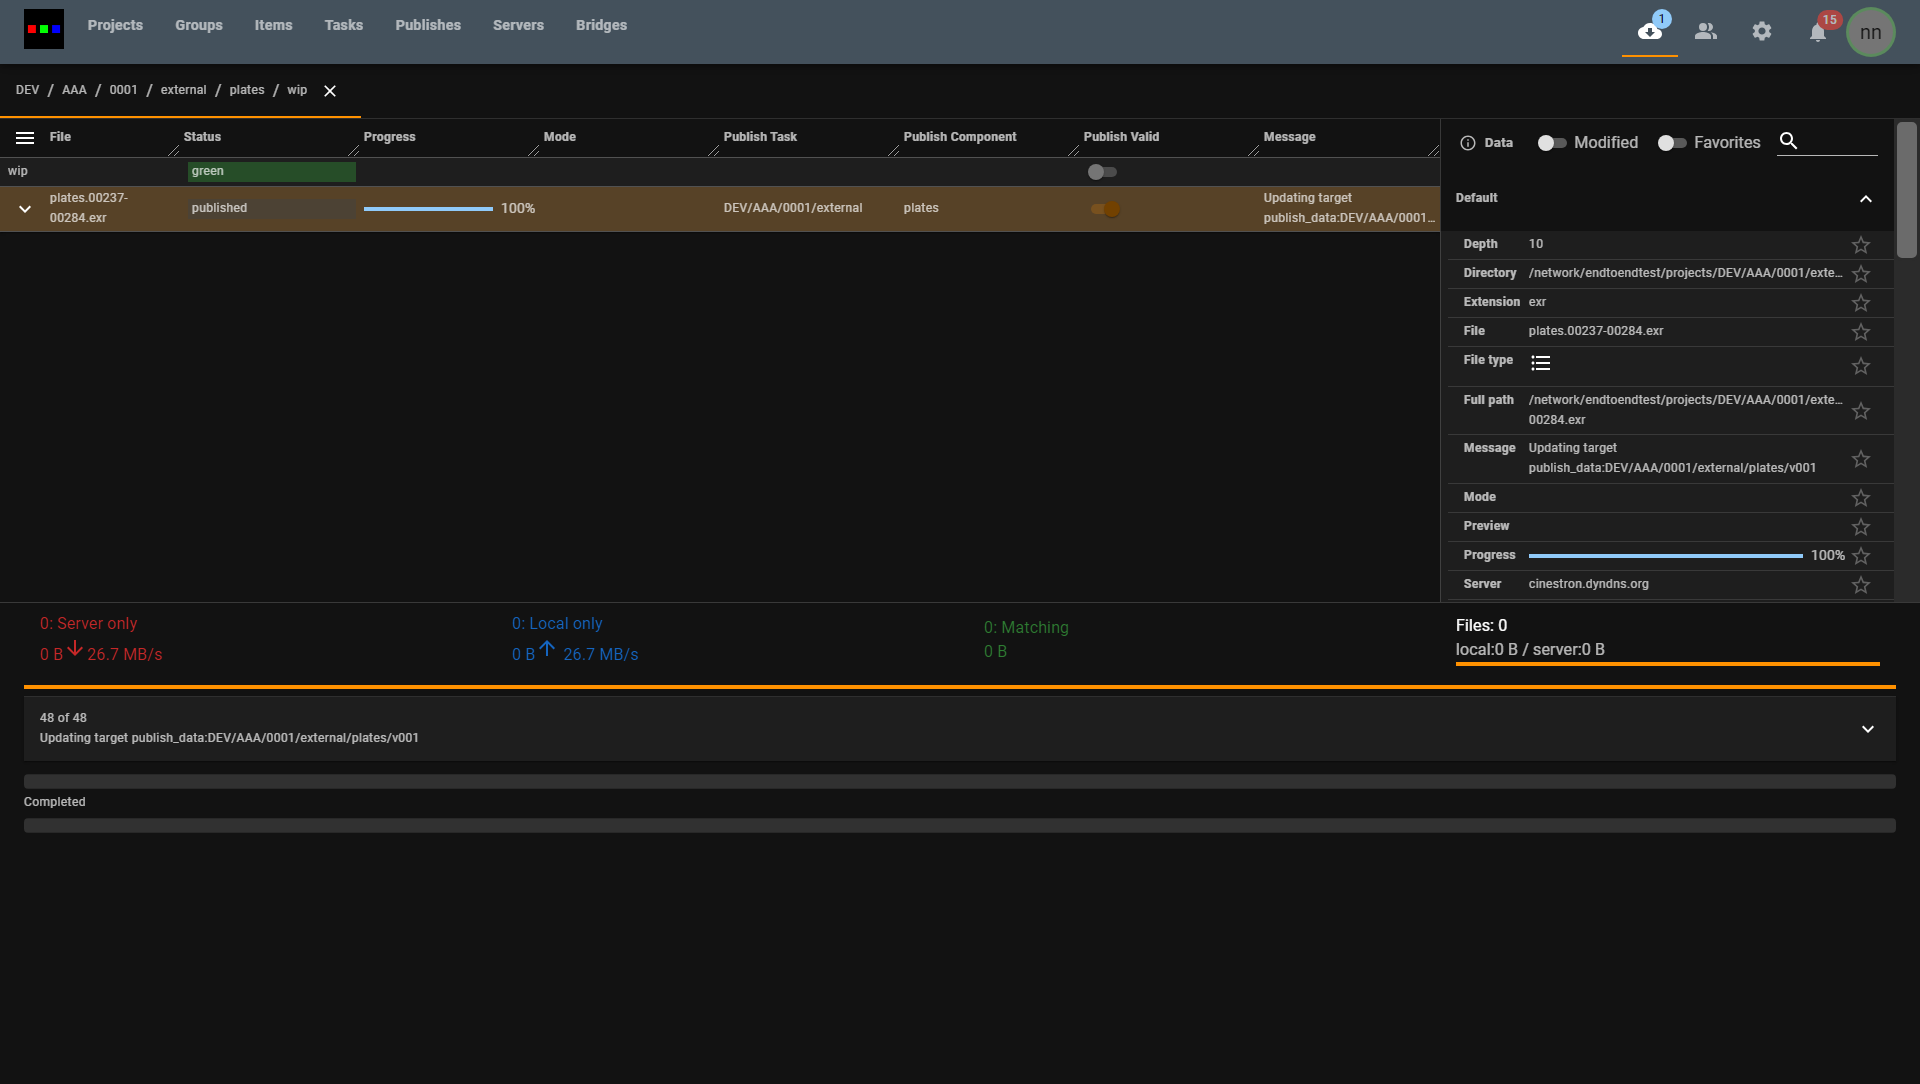Click the File type list icon

1540,363
